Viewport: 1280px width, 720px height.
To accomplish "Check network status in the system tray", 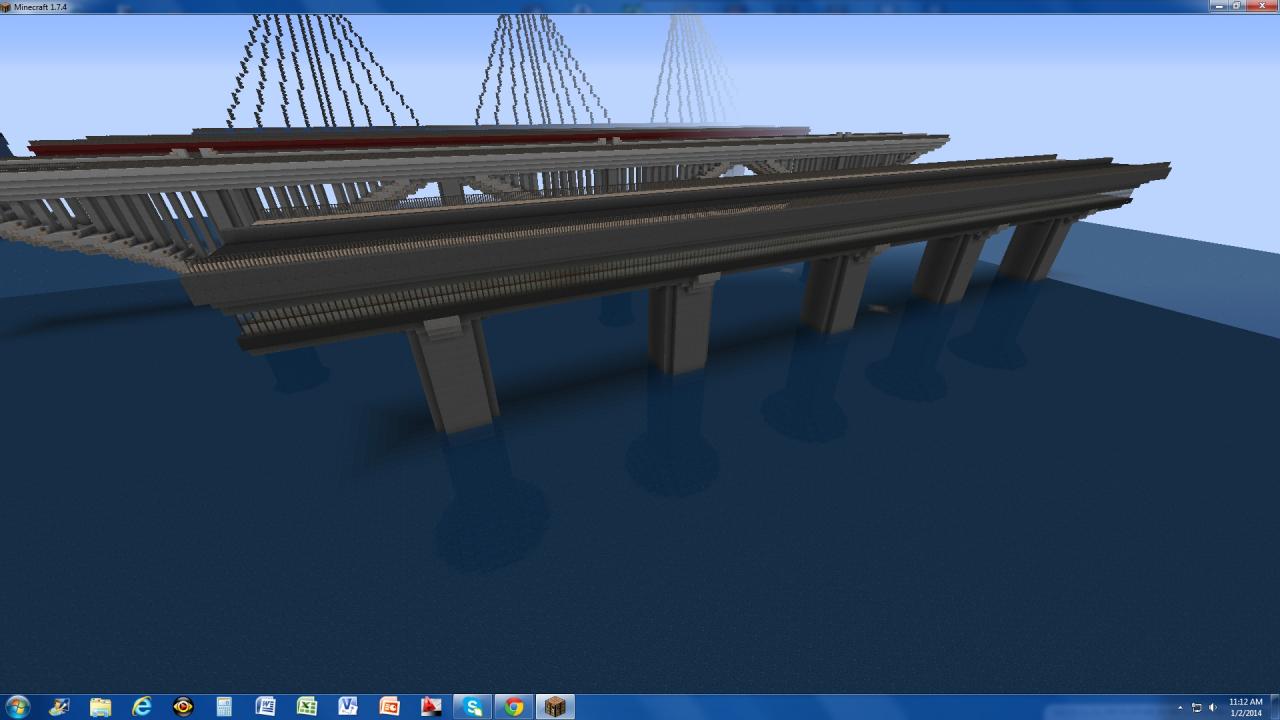I will (1197, 707).
